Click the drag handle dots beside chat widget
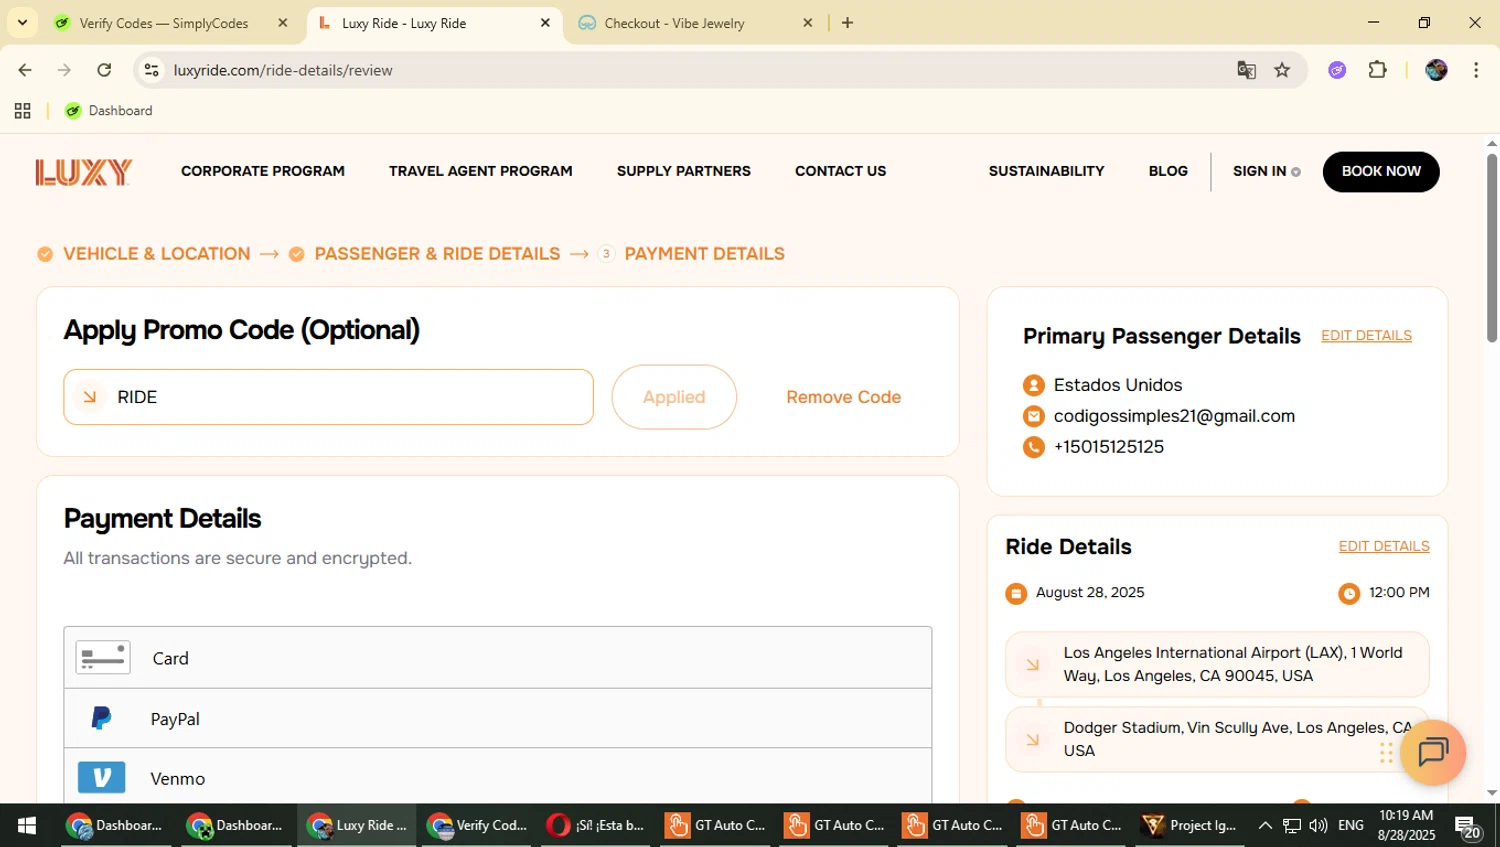The width and height of the screenshot is (1500, 847). [x=1386, y=753]
